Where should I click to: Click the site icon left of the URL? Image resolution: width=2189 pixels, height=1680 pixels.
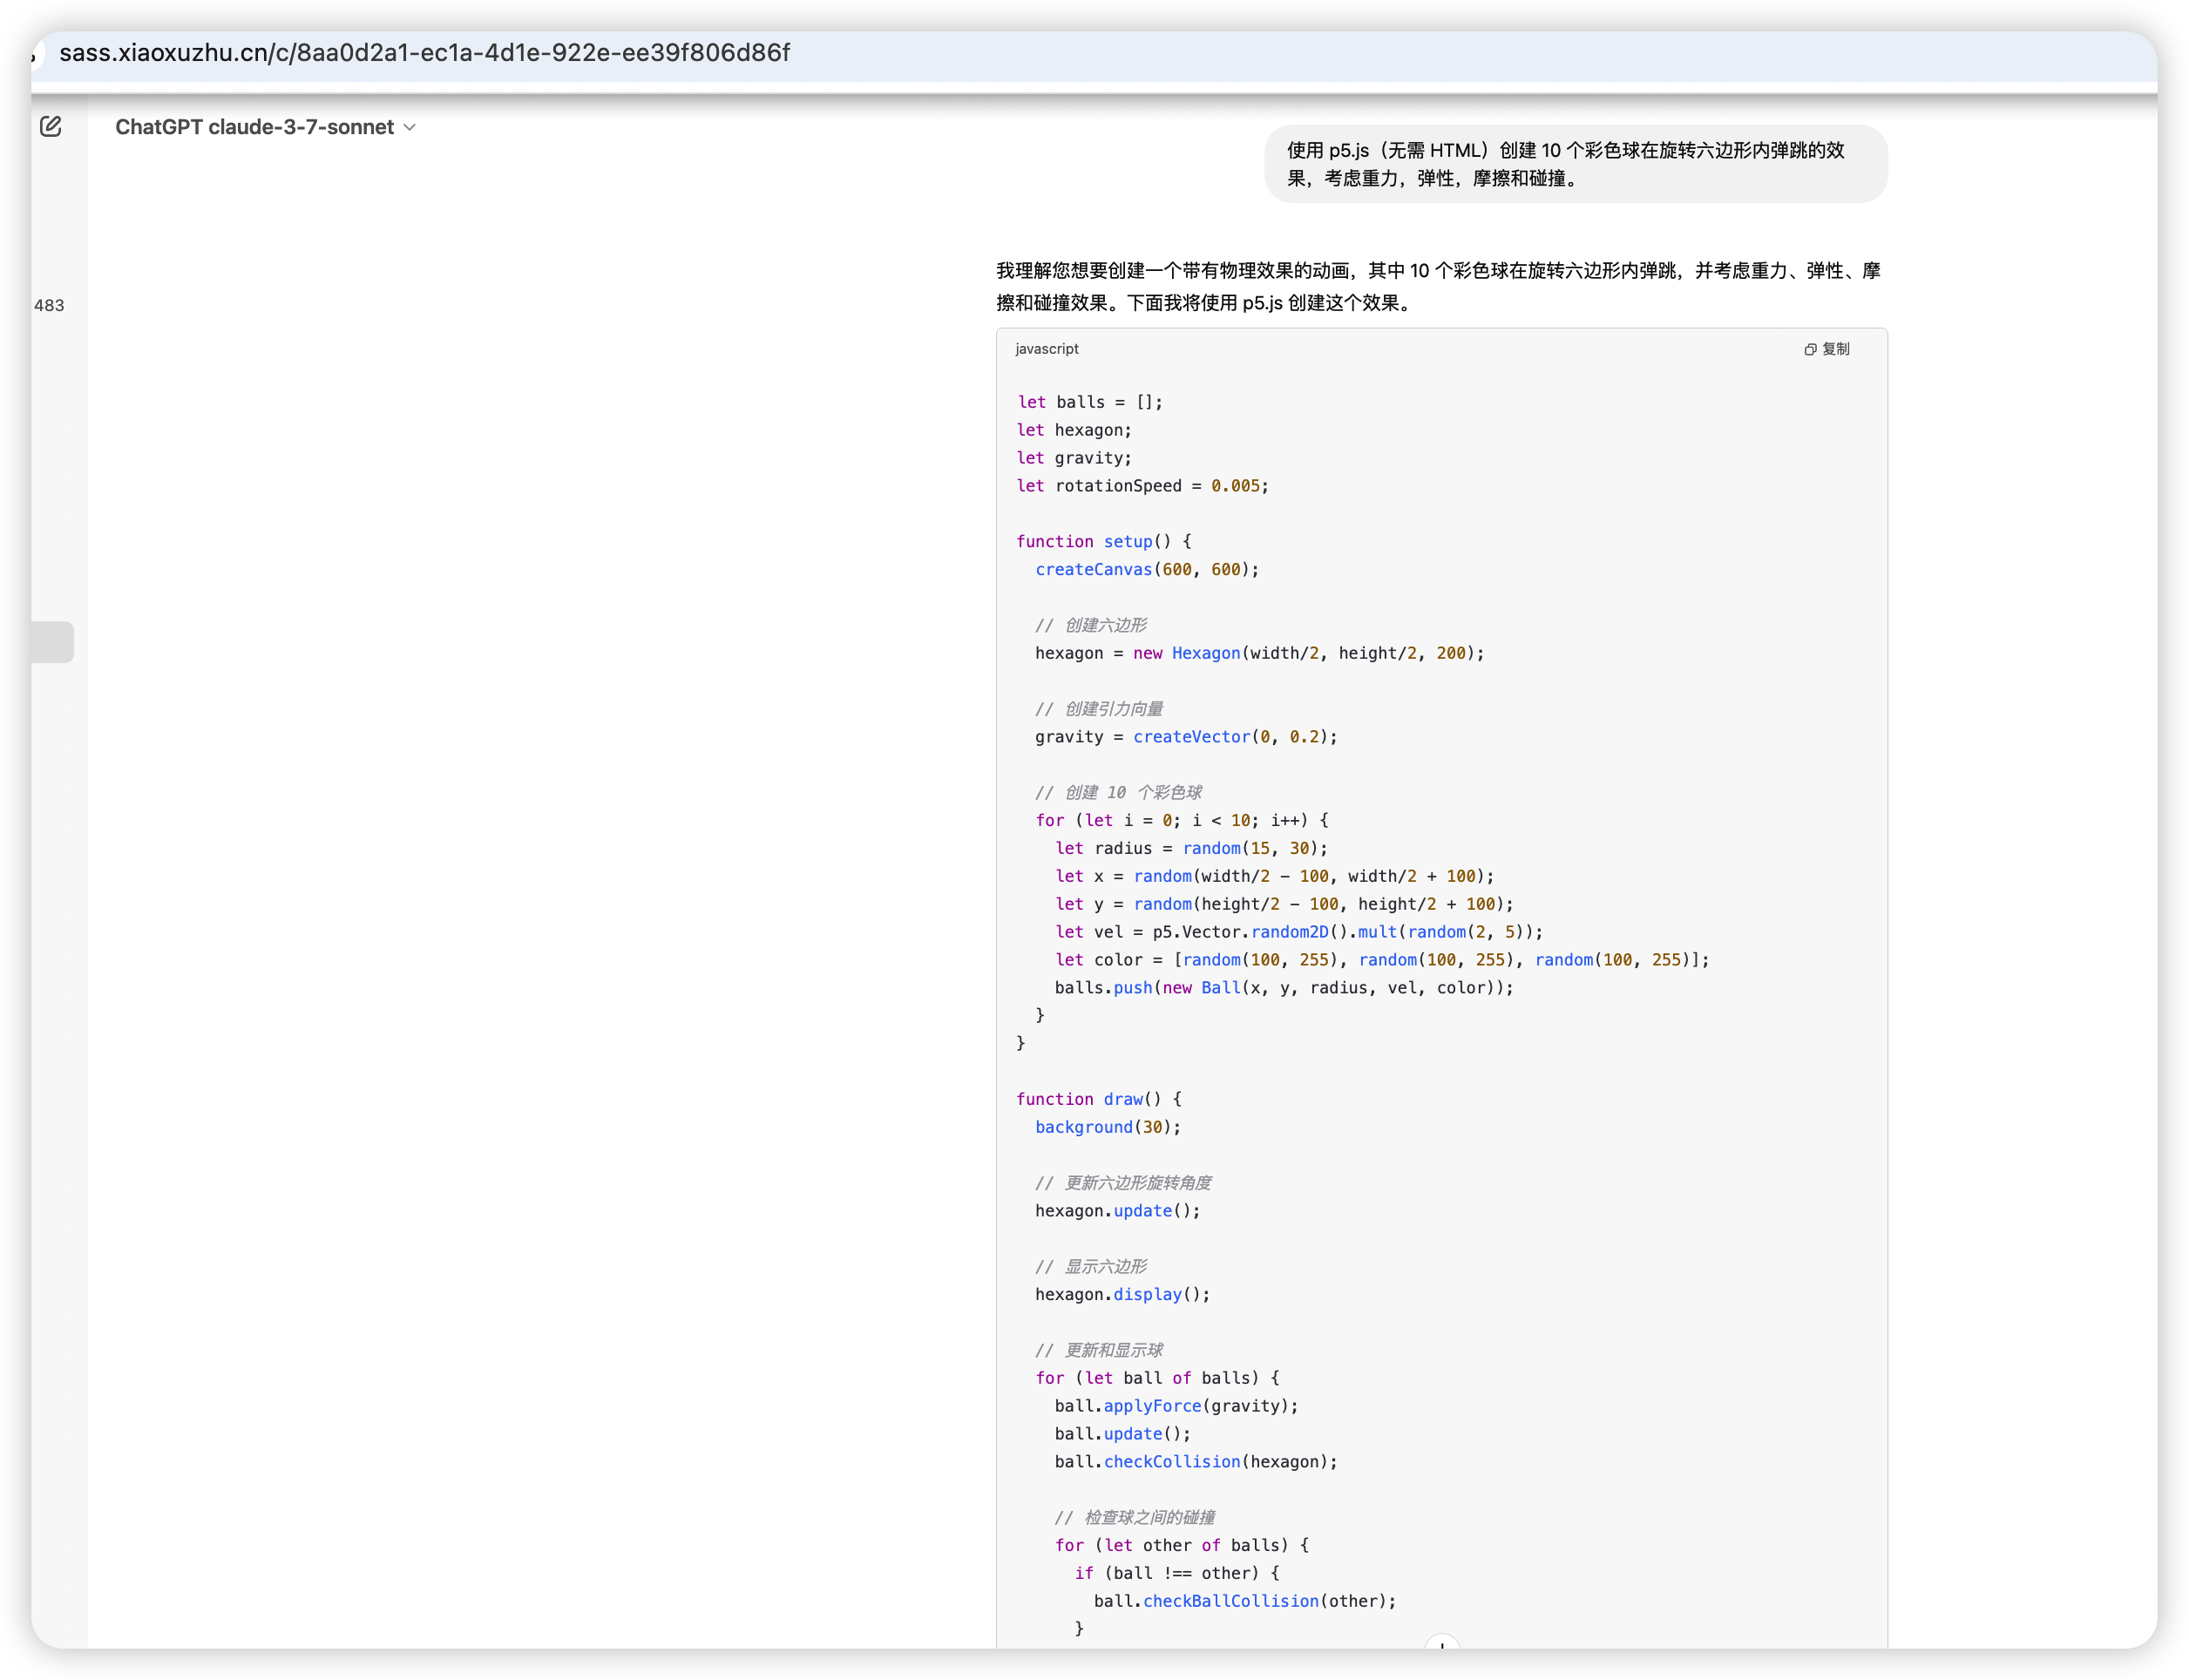tap(36, 53)
